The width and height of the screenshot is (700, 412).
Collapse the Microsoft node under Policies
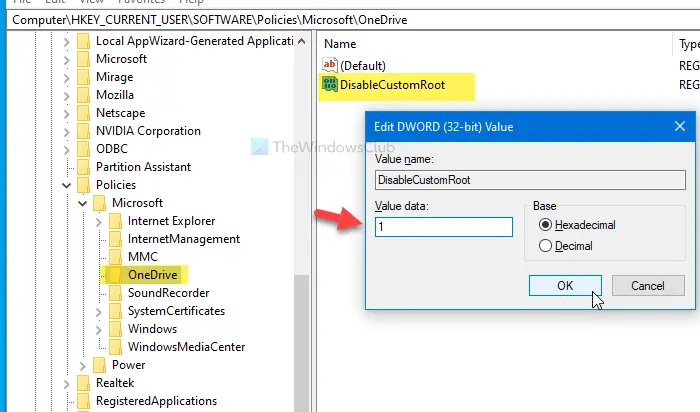(x=83, y=204)
